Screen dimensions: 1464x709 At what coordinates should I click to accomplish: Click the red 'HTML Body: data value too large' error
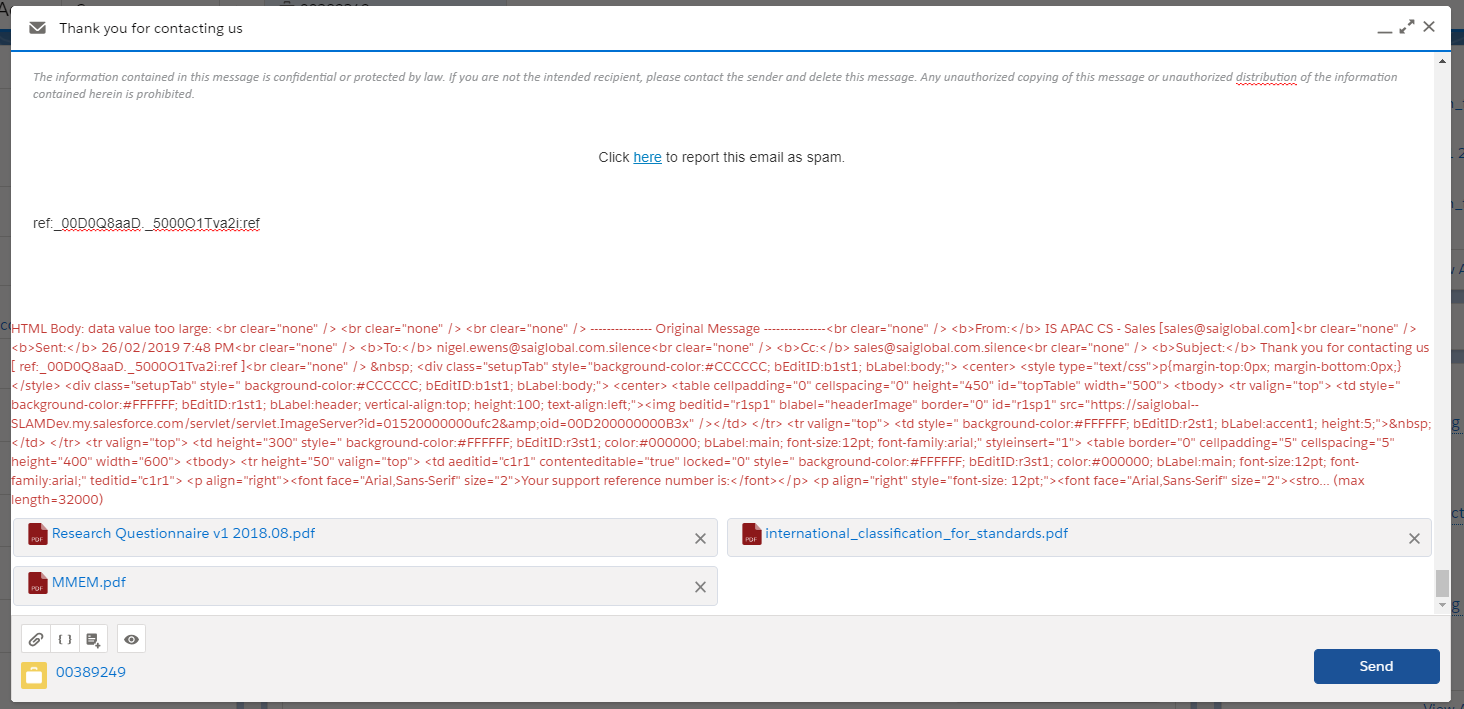[721, 413]
